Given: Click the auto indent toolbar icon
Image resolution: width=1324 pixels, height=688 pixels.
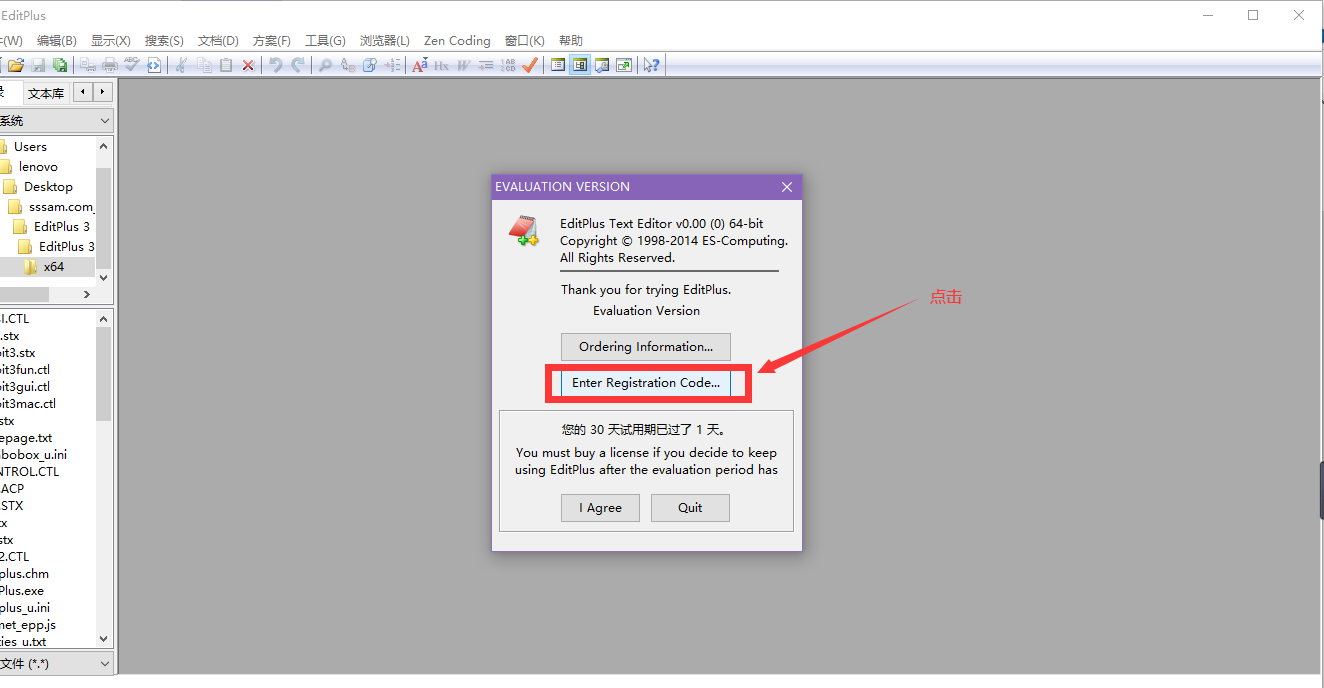Looking at the screenshot, I should 485,65.
